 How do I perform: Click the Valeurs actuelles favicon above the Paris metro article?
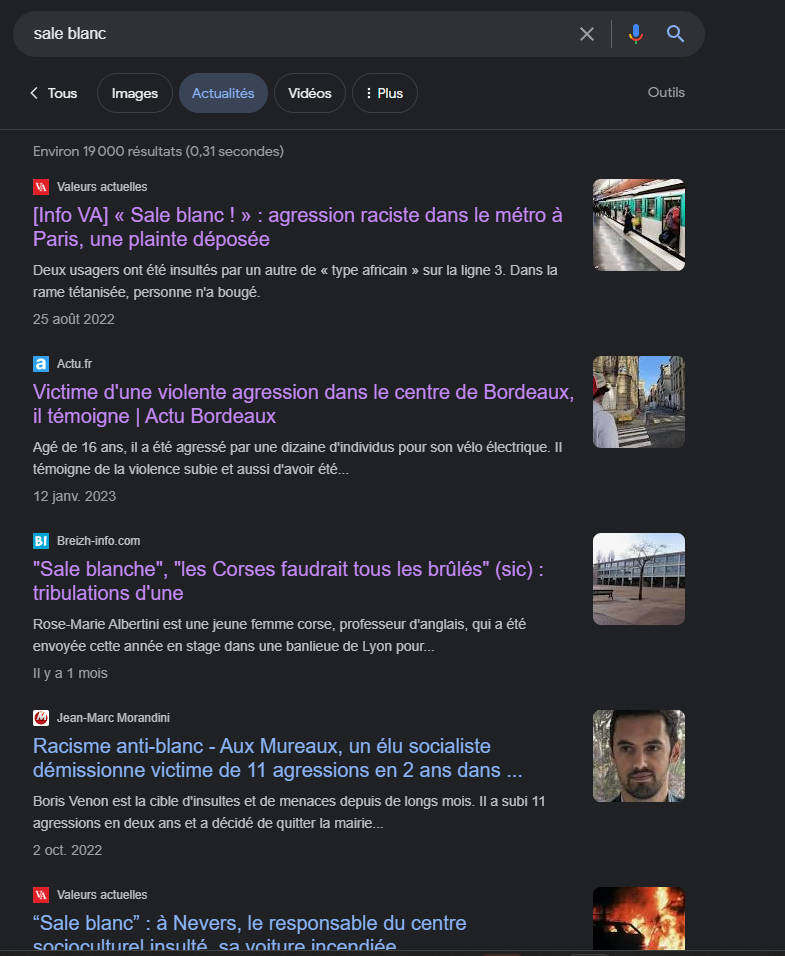click(41, 187)
